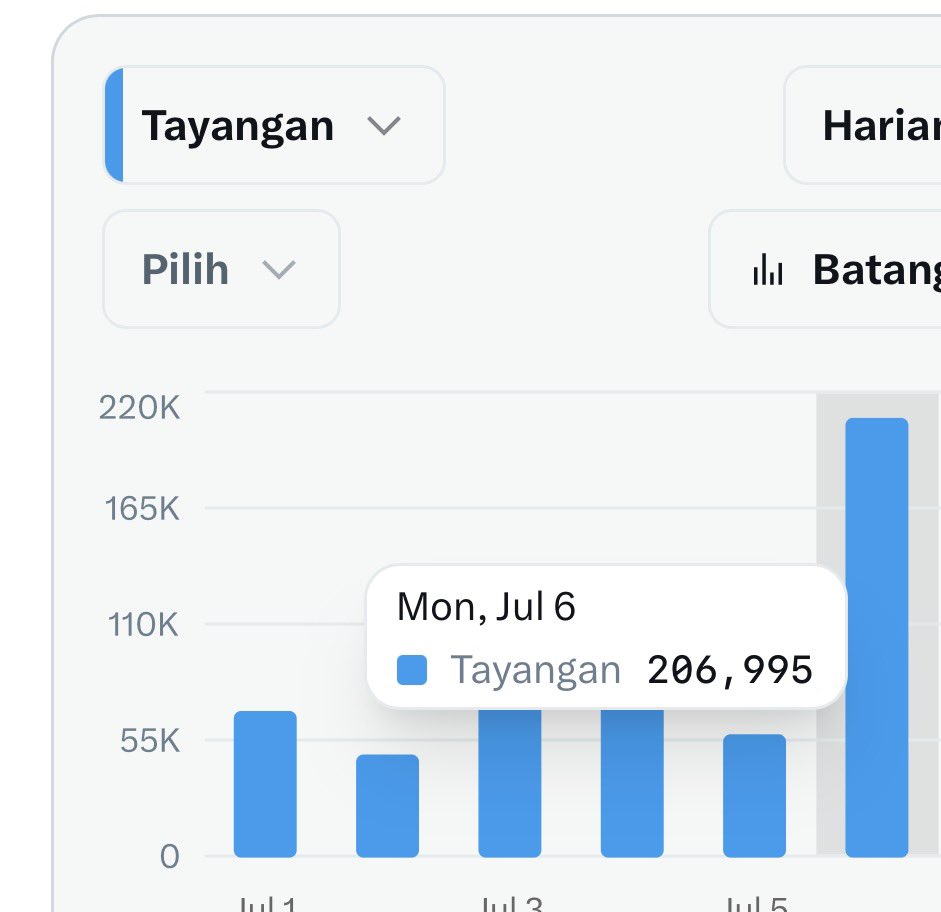Click the 206,995 value in tooltip
941x912 pixels.
[x=730, y=670]
